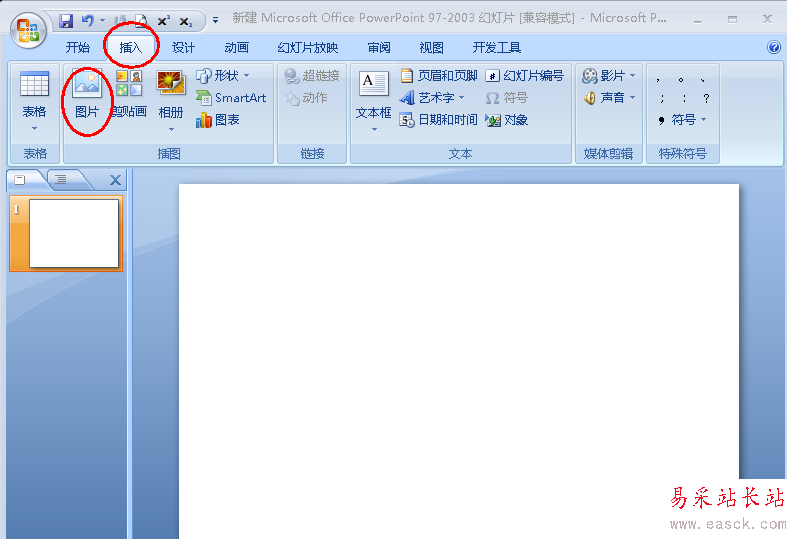
Task: Open the 影片 movie dropdown
Action: coord(609,76)
